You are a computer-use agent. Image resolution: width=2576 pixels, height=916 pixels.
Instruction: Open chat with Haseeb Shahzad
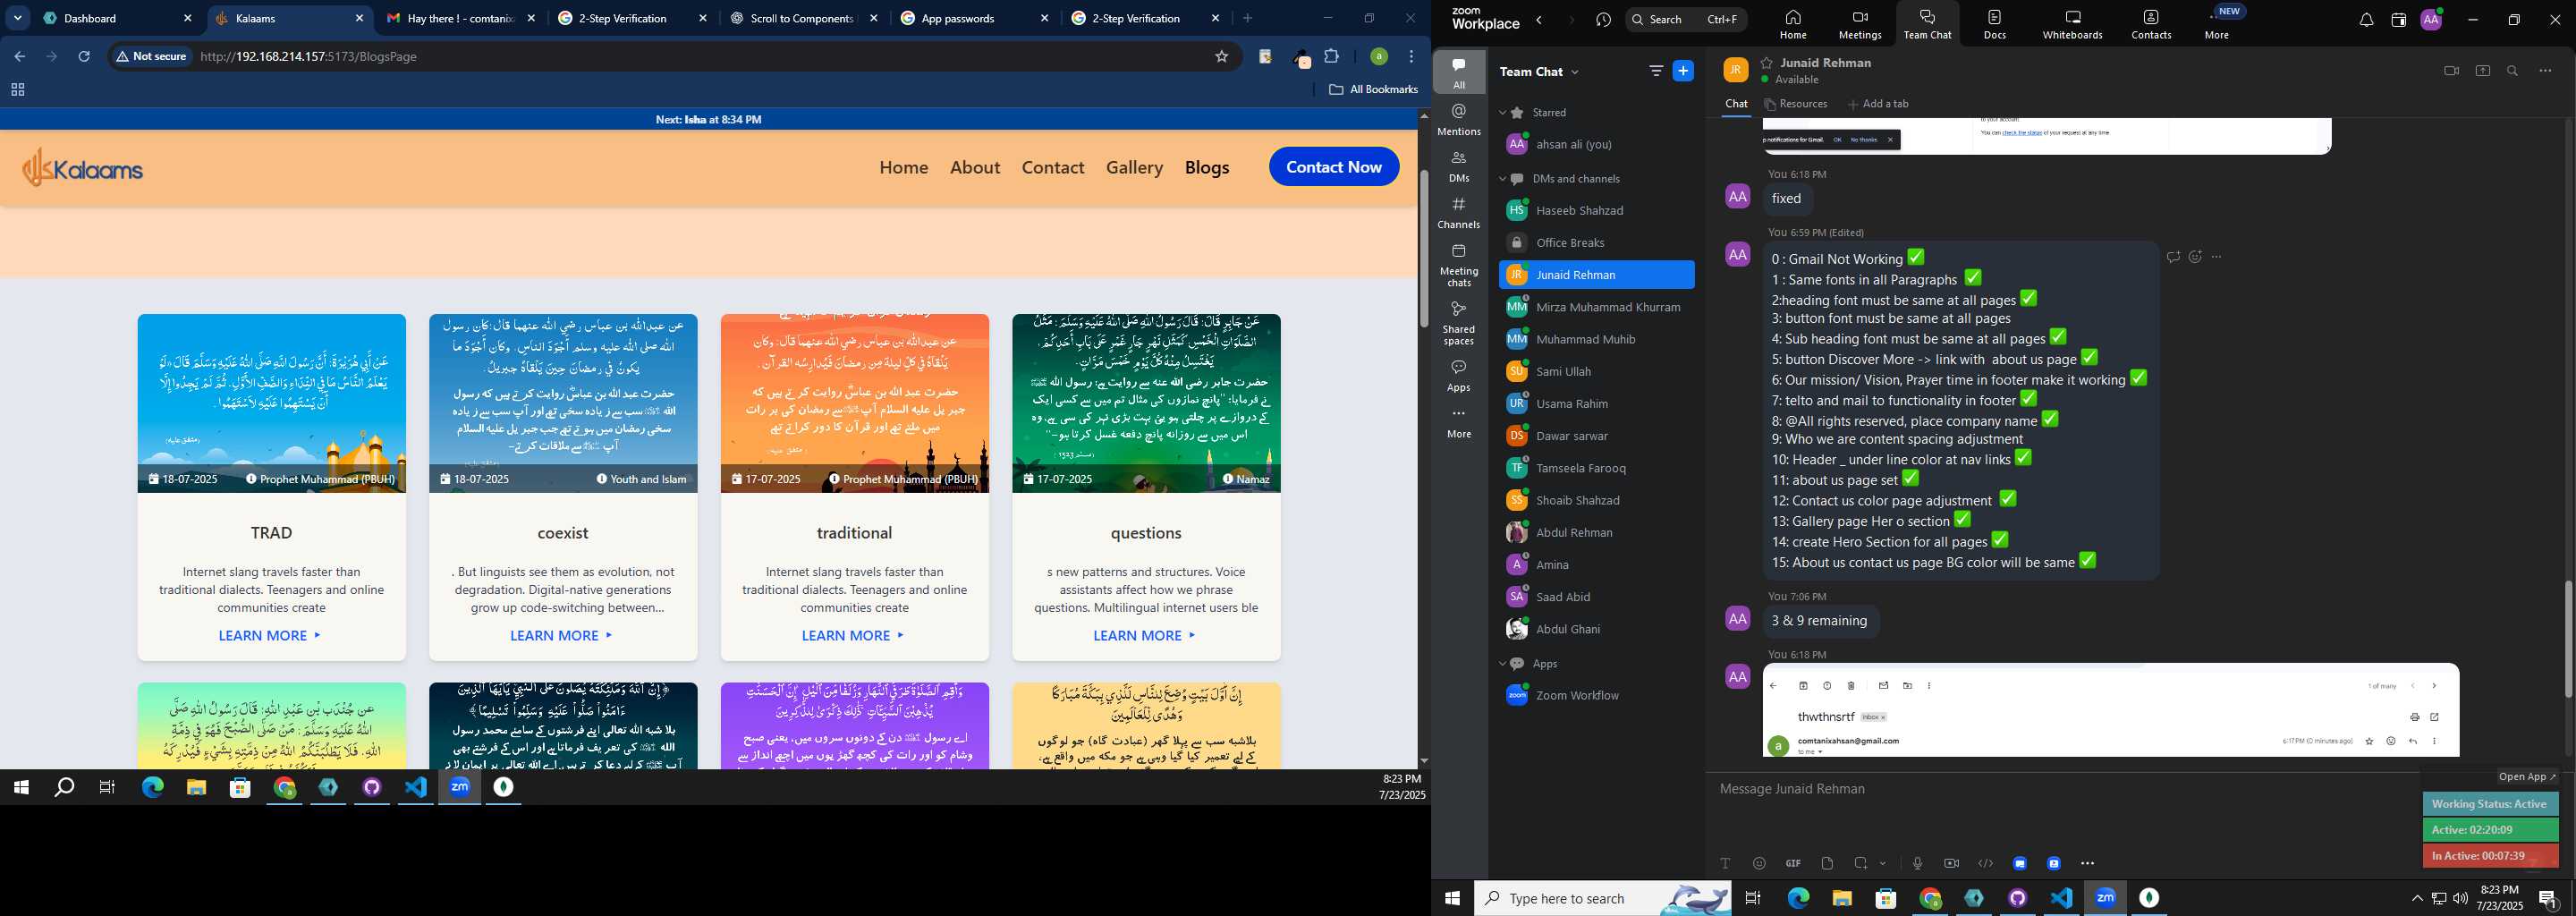[1596, 211]
